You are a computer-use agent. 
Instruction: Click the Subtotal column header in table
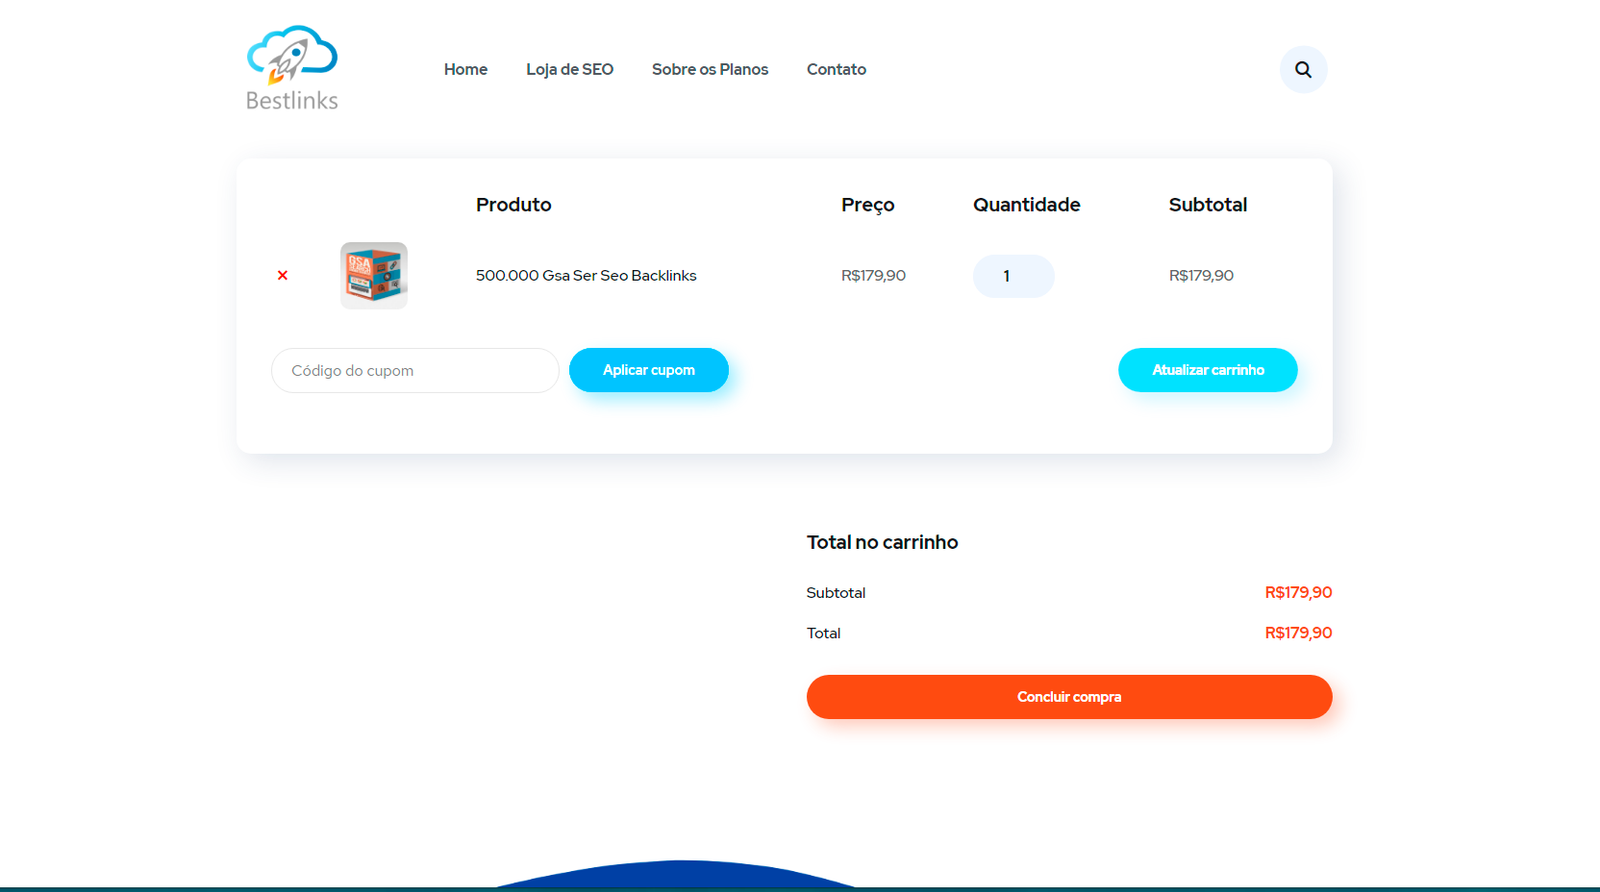pos(1207,205)
